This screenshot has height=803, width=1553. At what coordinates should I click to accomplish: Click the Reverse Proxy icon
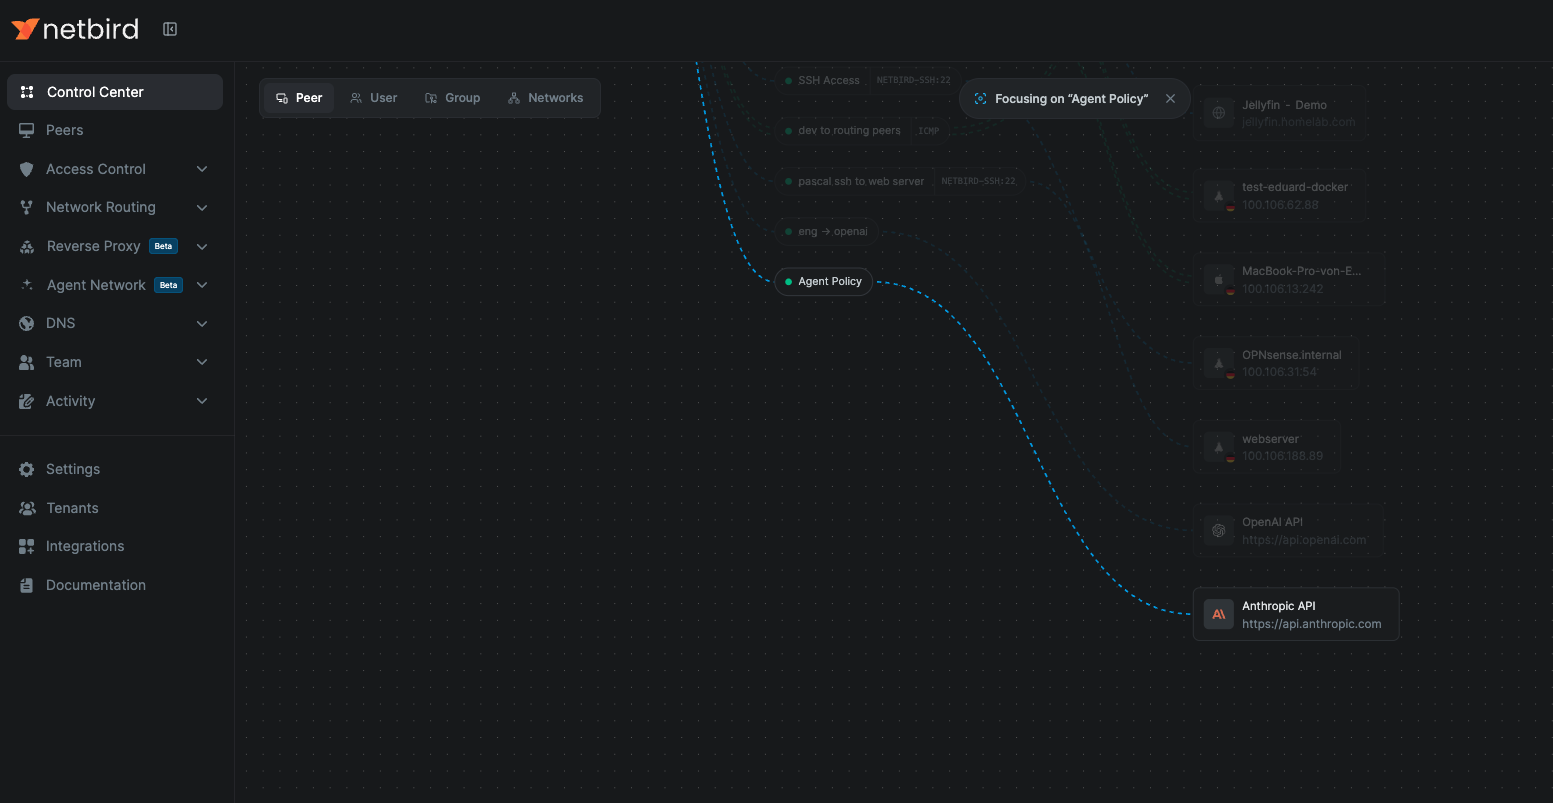[x=27, y=246]
